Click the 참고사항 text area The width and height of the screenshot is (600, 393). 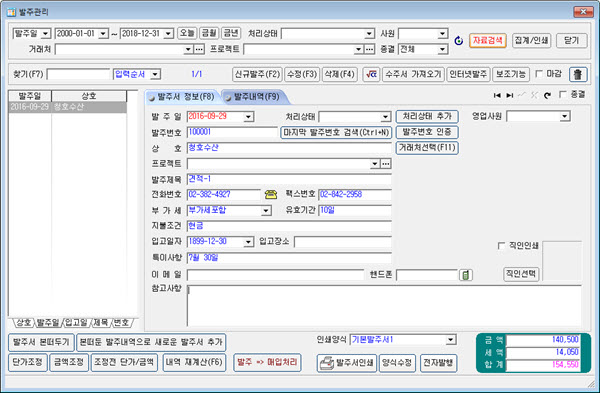(384, 306)
